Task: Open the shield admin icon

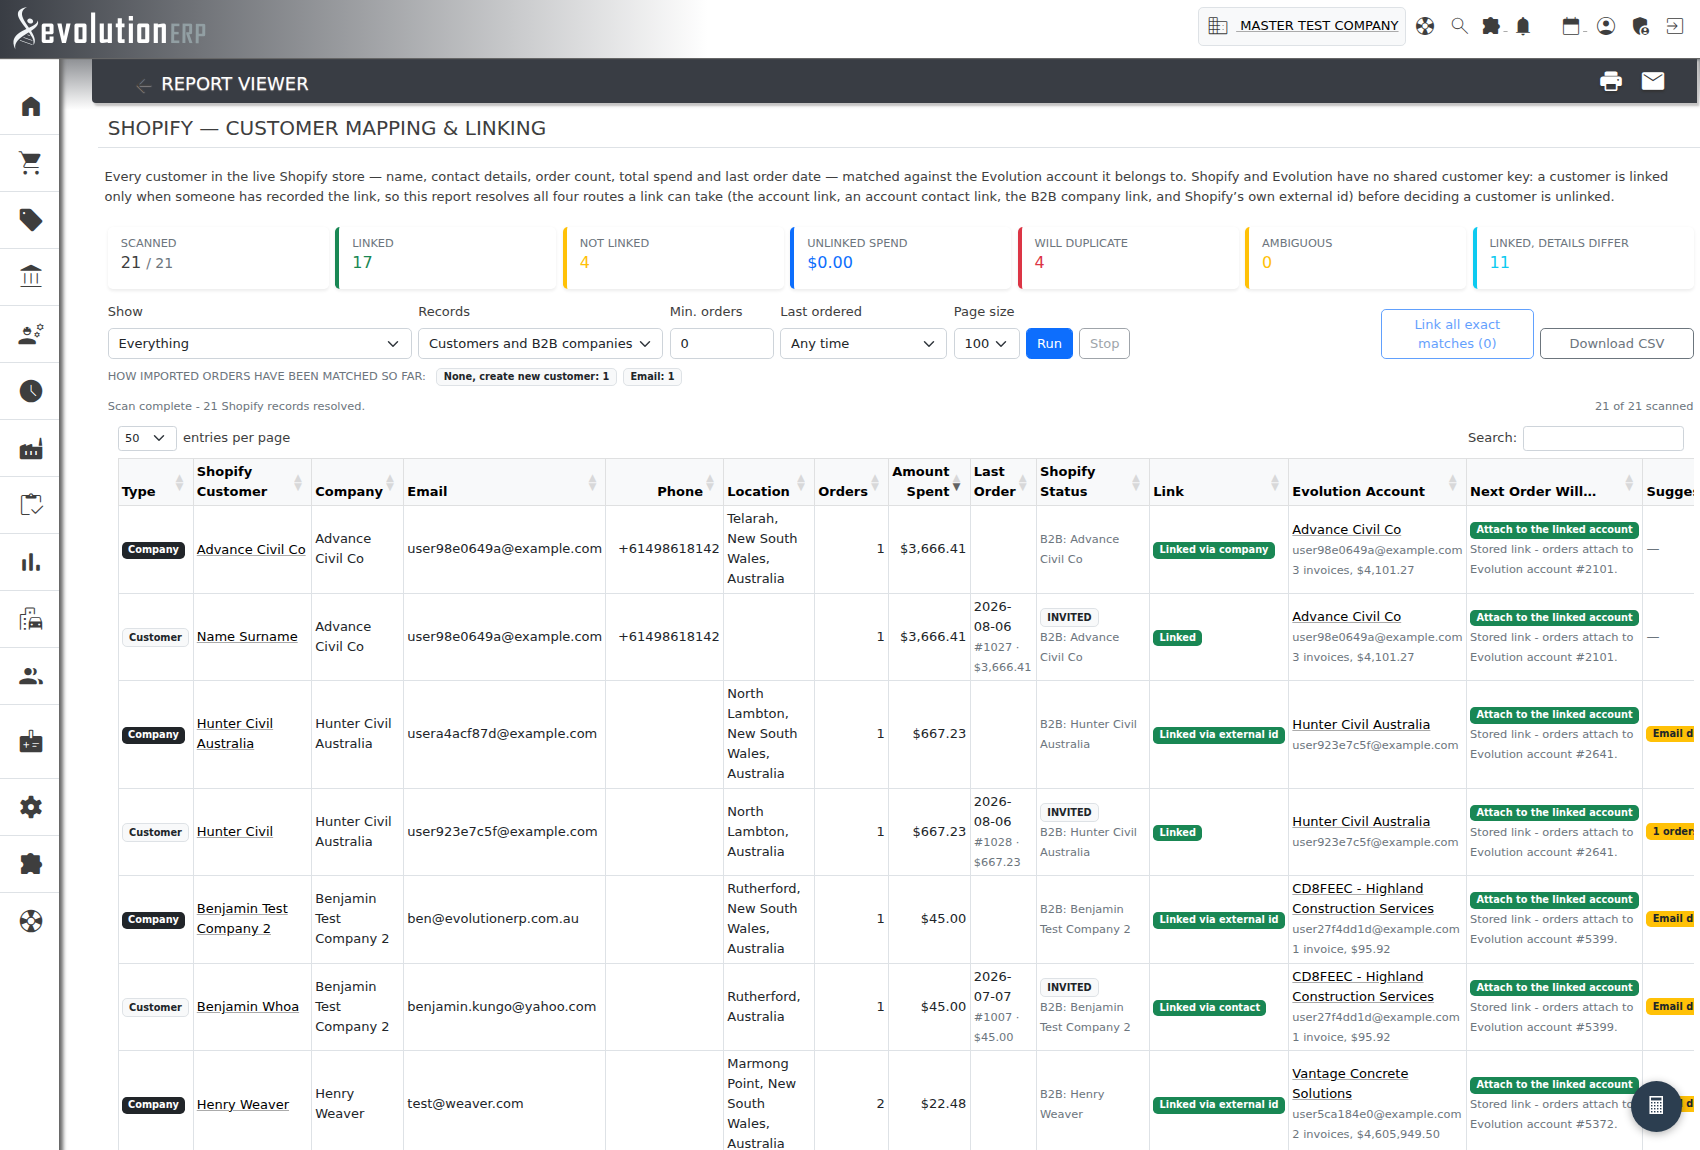Action: click(1640, 26)
